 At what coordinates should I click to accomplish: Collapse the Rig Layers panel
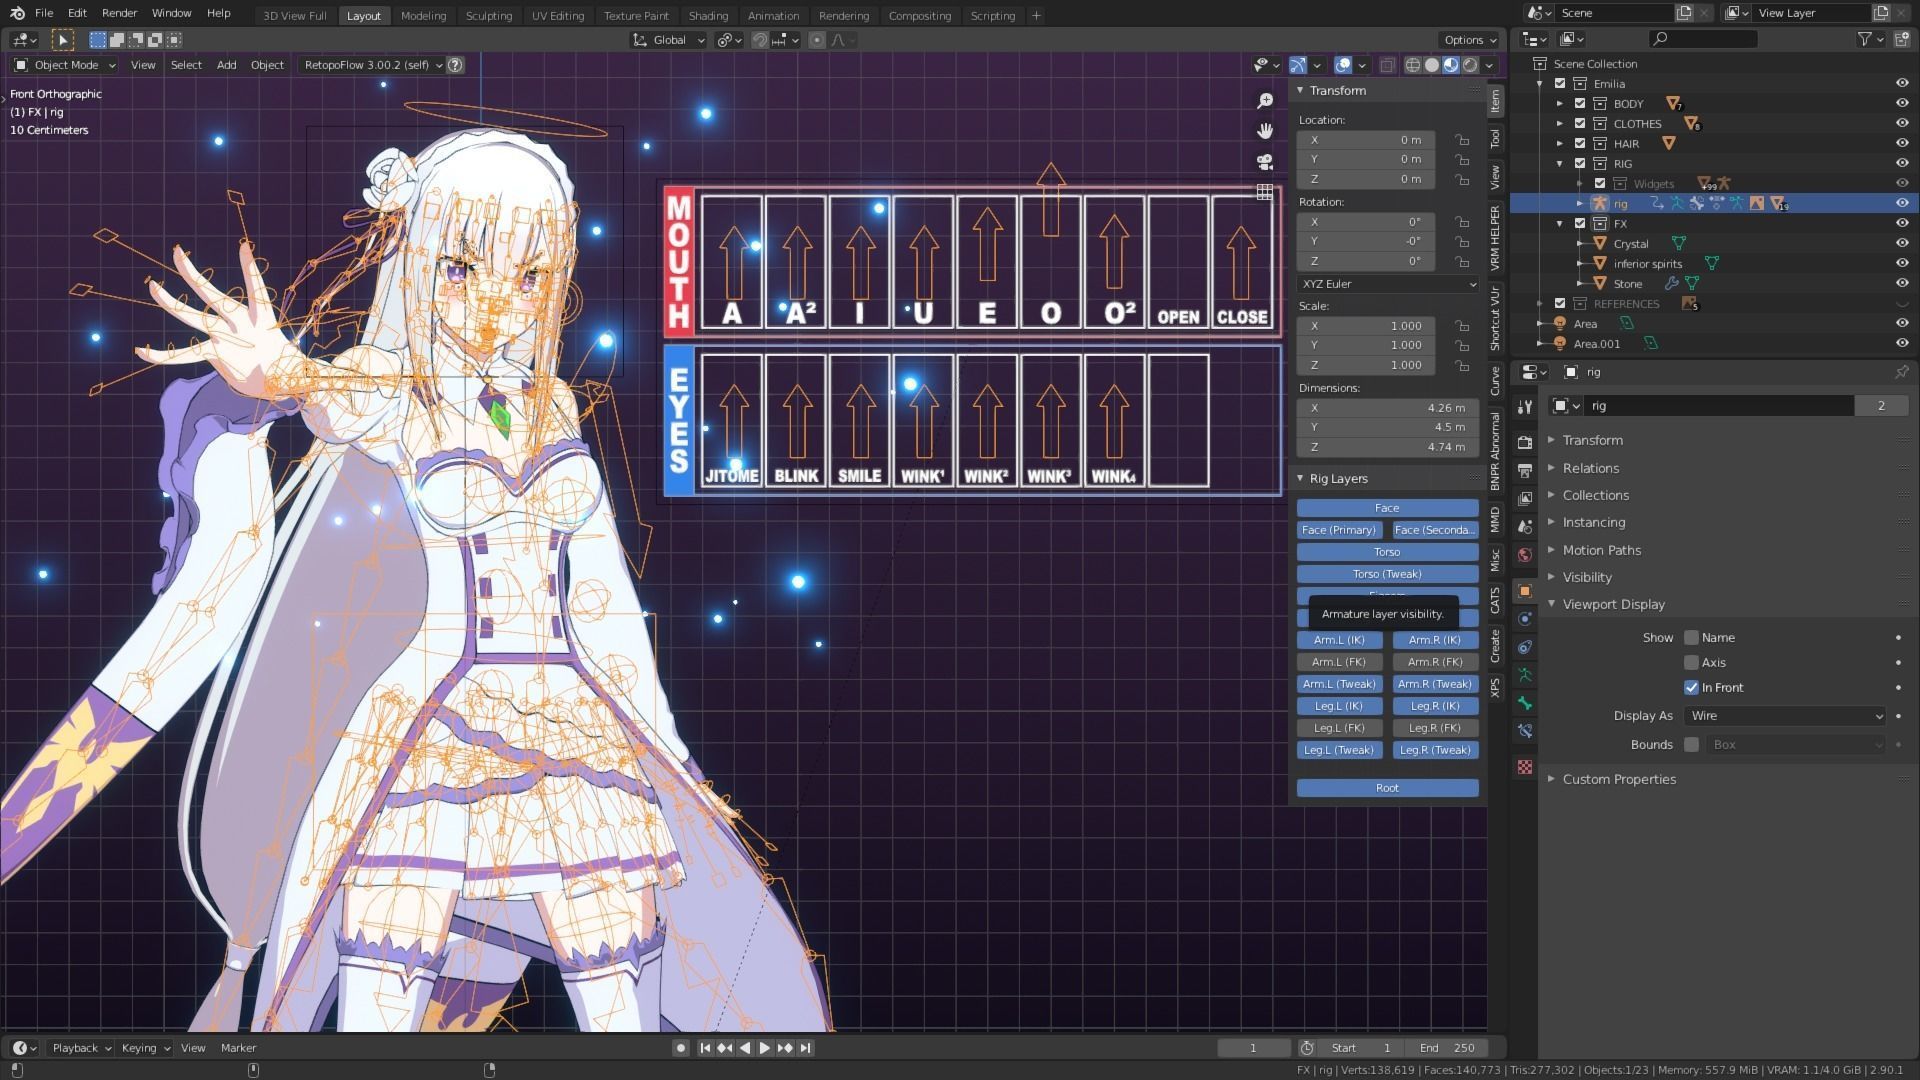tap(1338, 478)
